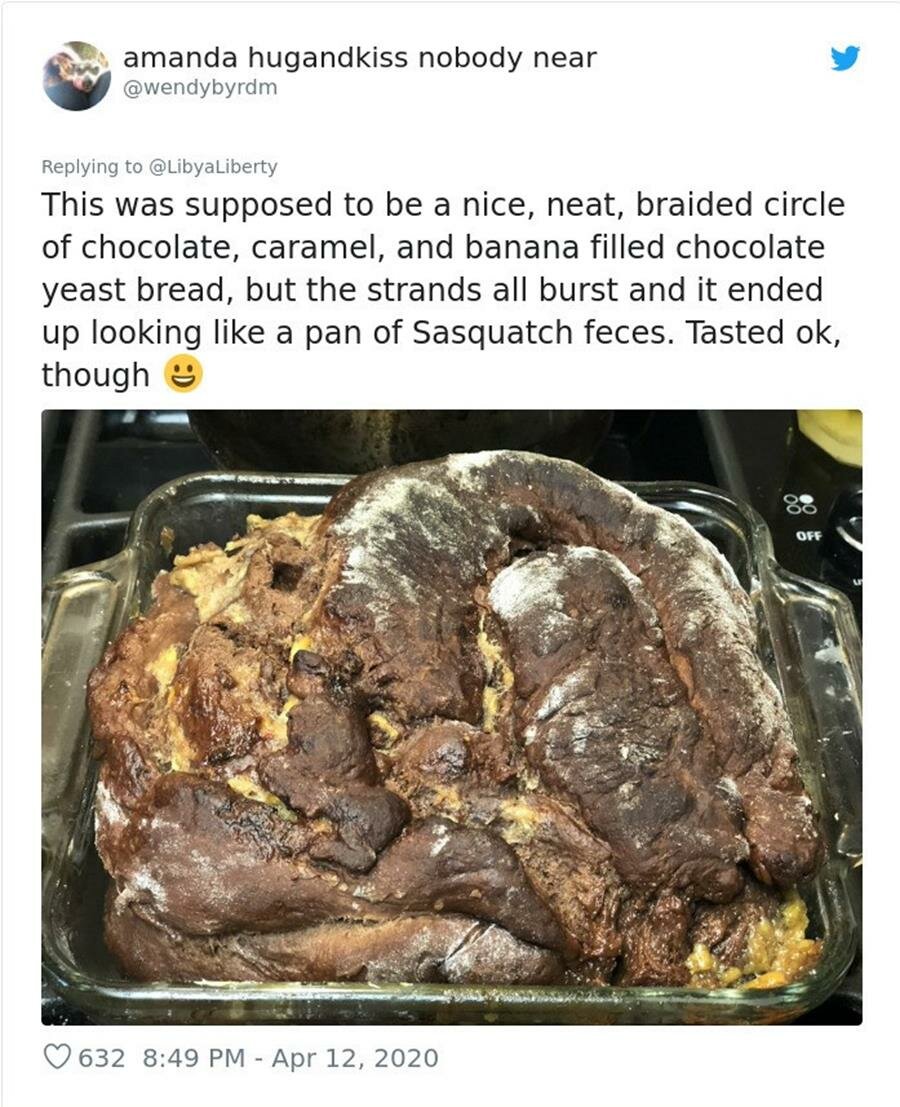Open the 8:49 PM timestamp link
The height and width of the screenshot is (1107, 900).
193,1058
